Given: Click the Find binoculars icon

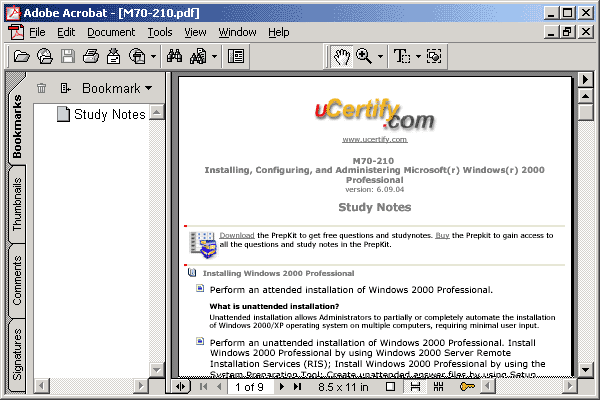Looking at the screenshot, I should [x=174, y=57].
